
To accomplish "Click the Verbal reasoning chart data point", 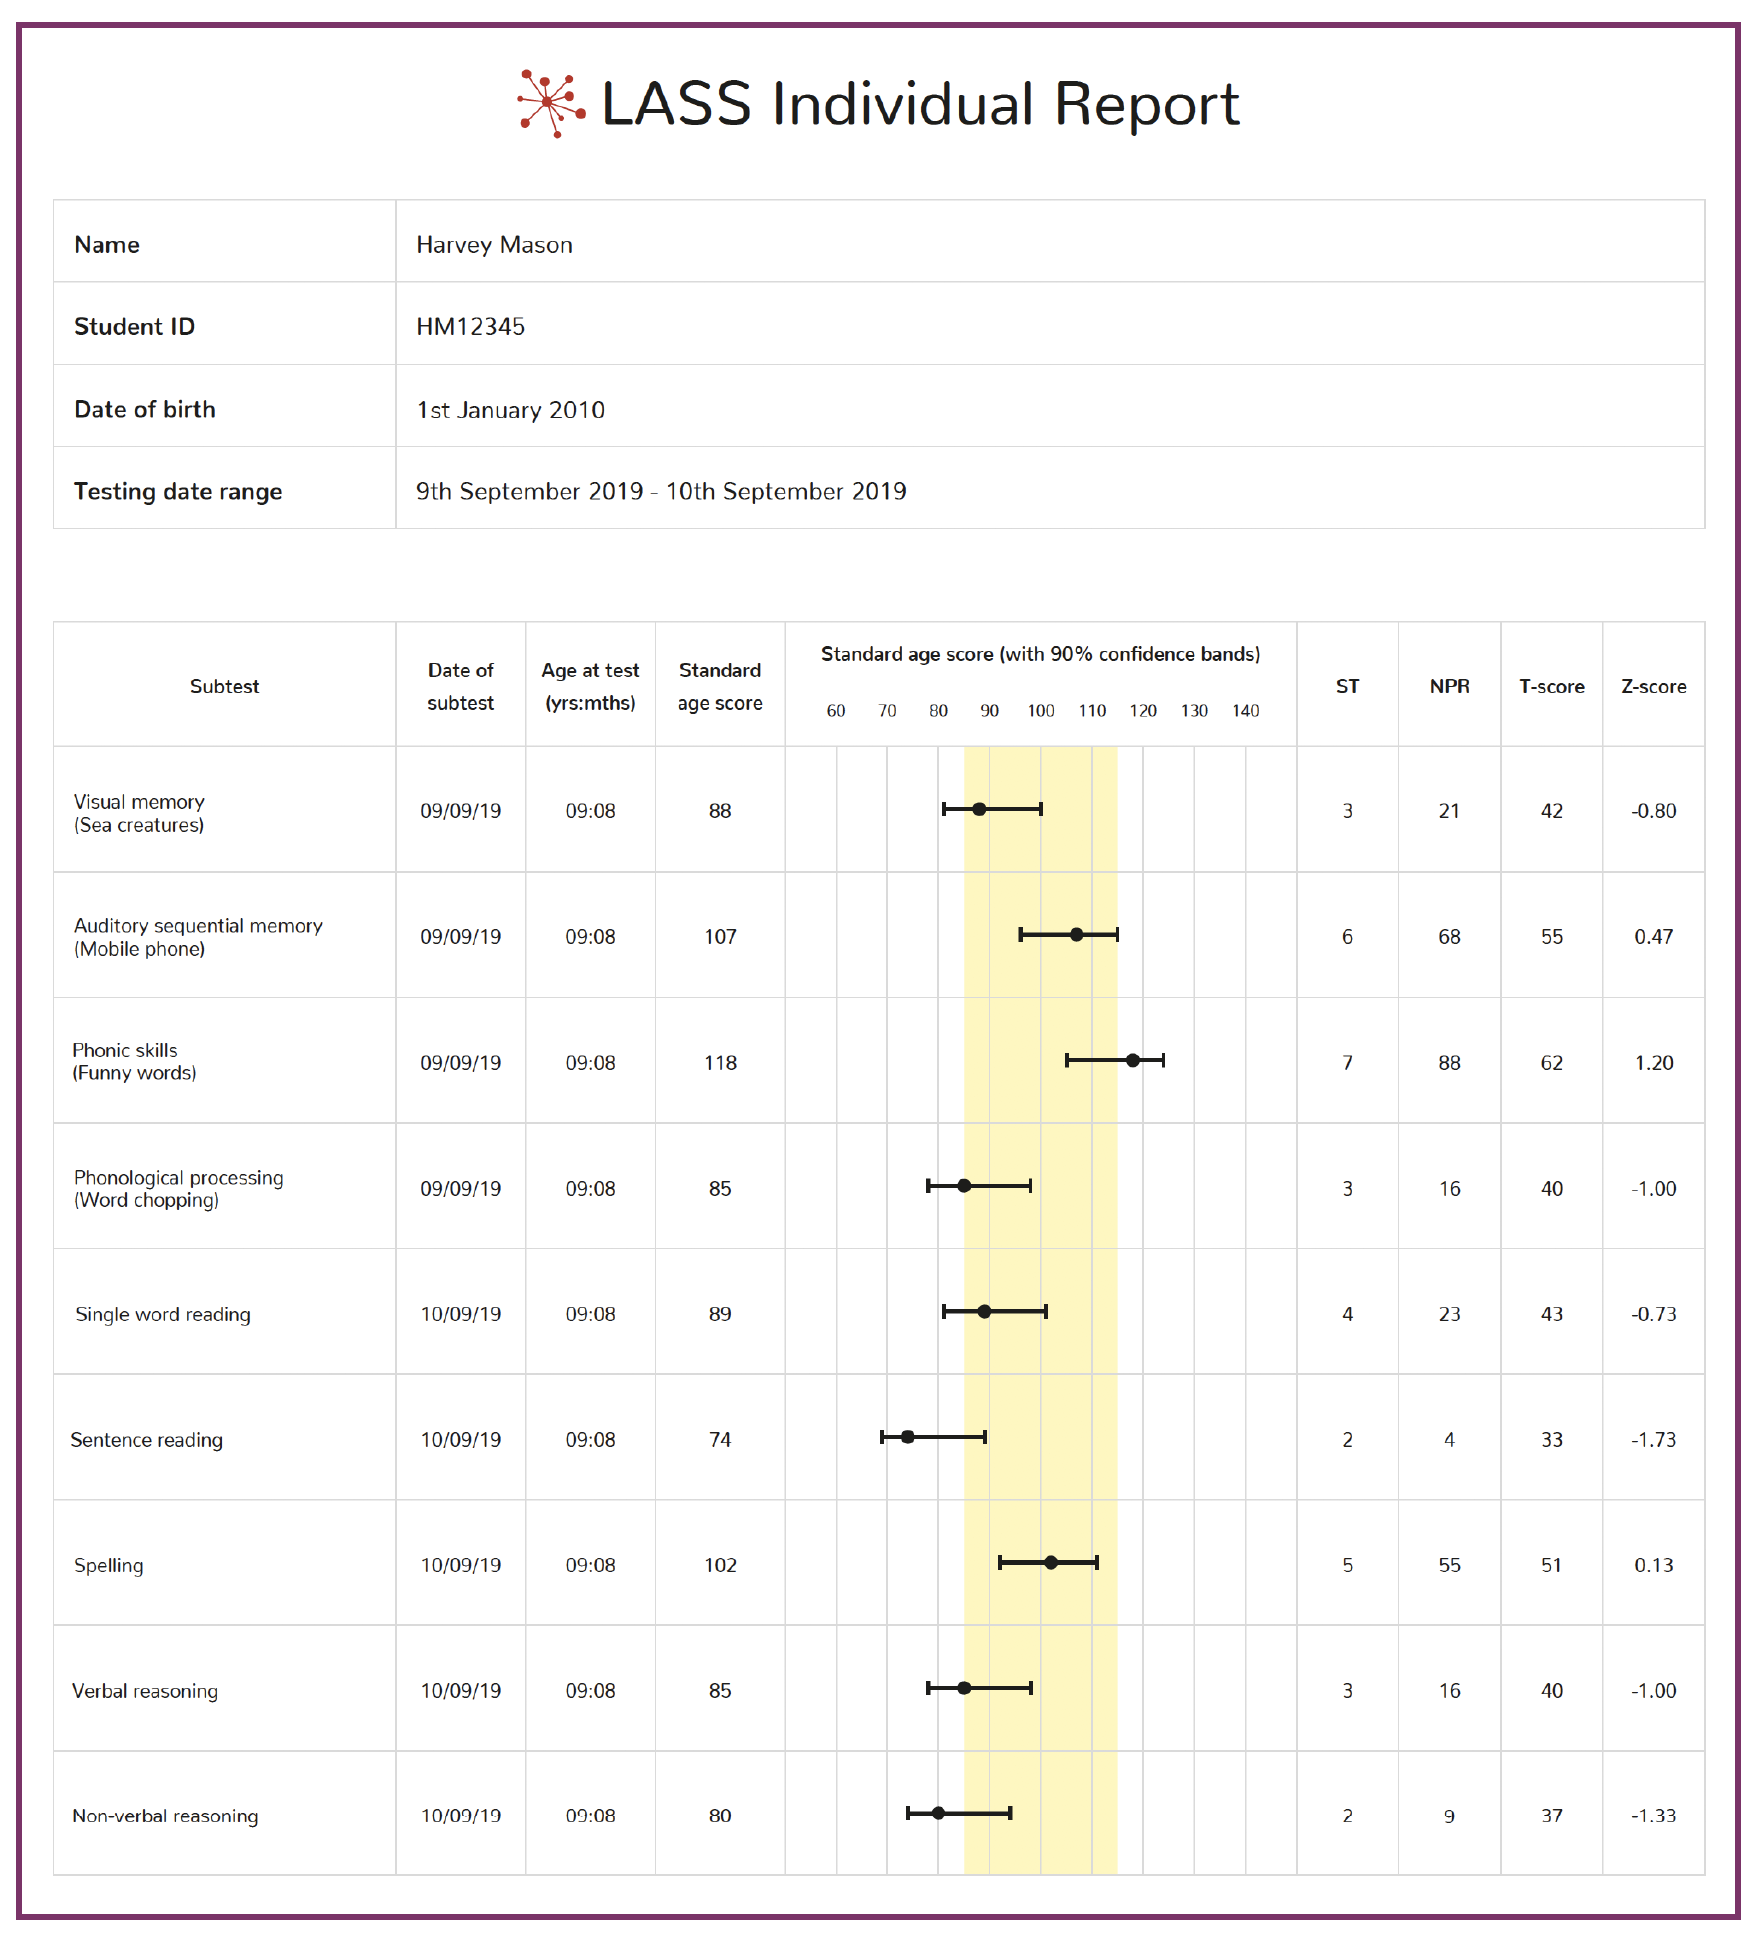I will 964,1688.
